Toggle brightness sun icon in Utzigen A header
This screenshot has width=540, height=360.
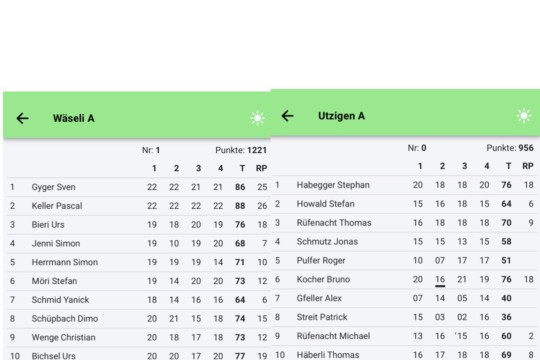tap(524, 116)
